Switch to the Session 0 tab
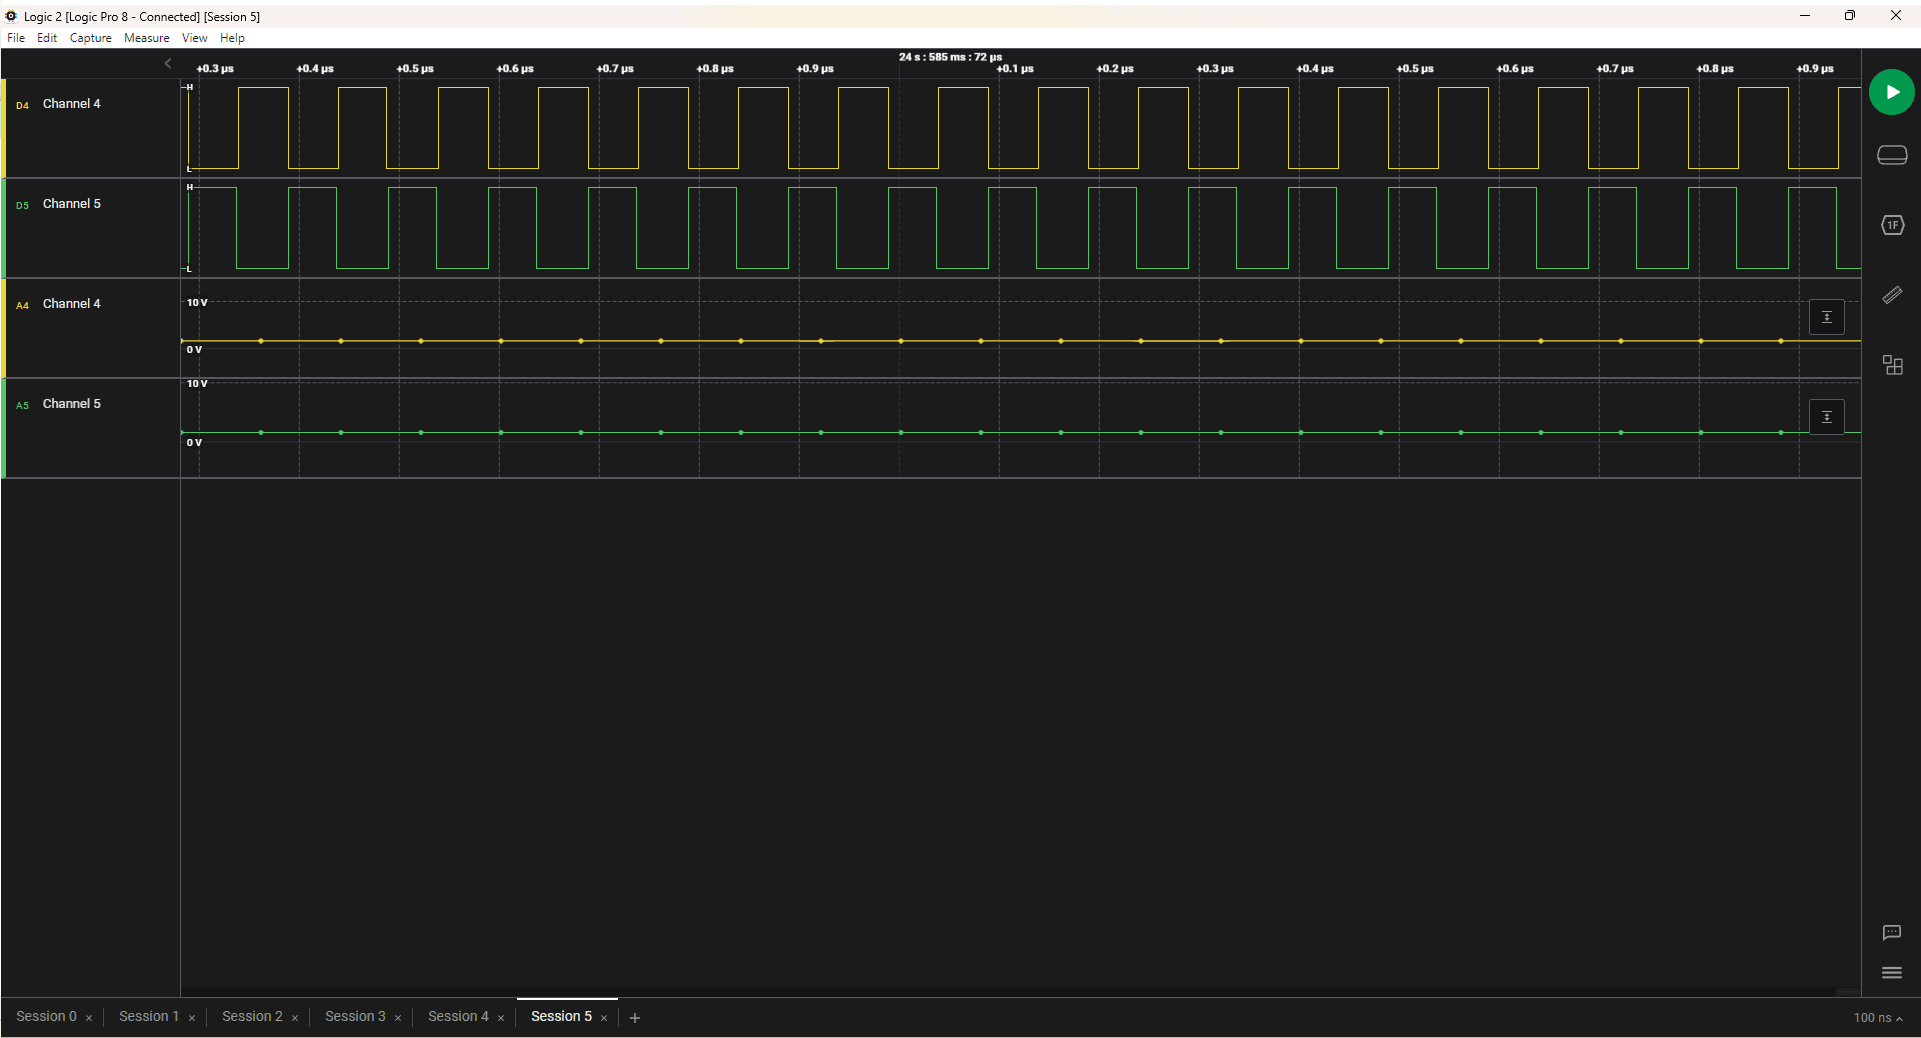1921x1038 pixels. click(x=46, y=1016)
